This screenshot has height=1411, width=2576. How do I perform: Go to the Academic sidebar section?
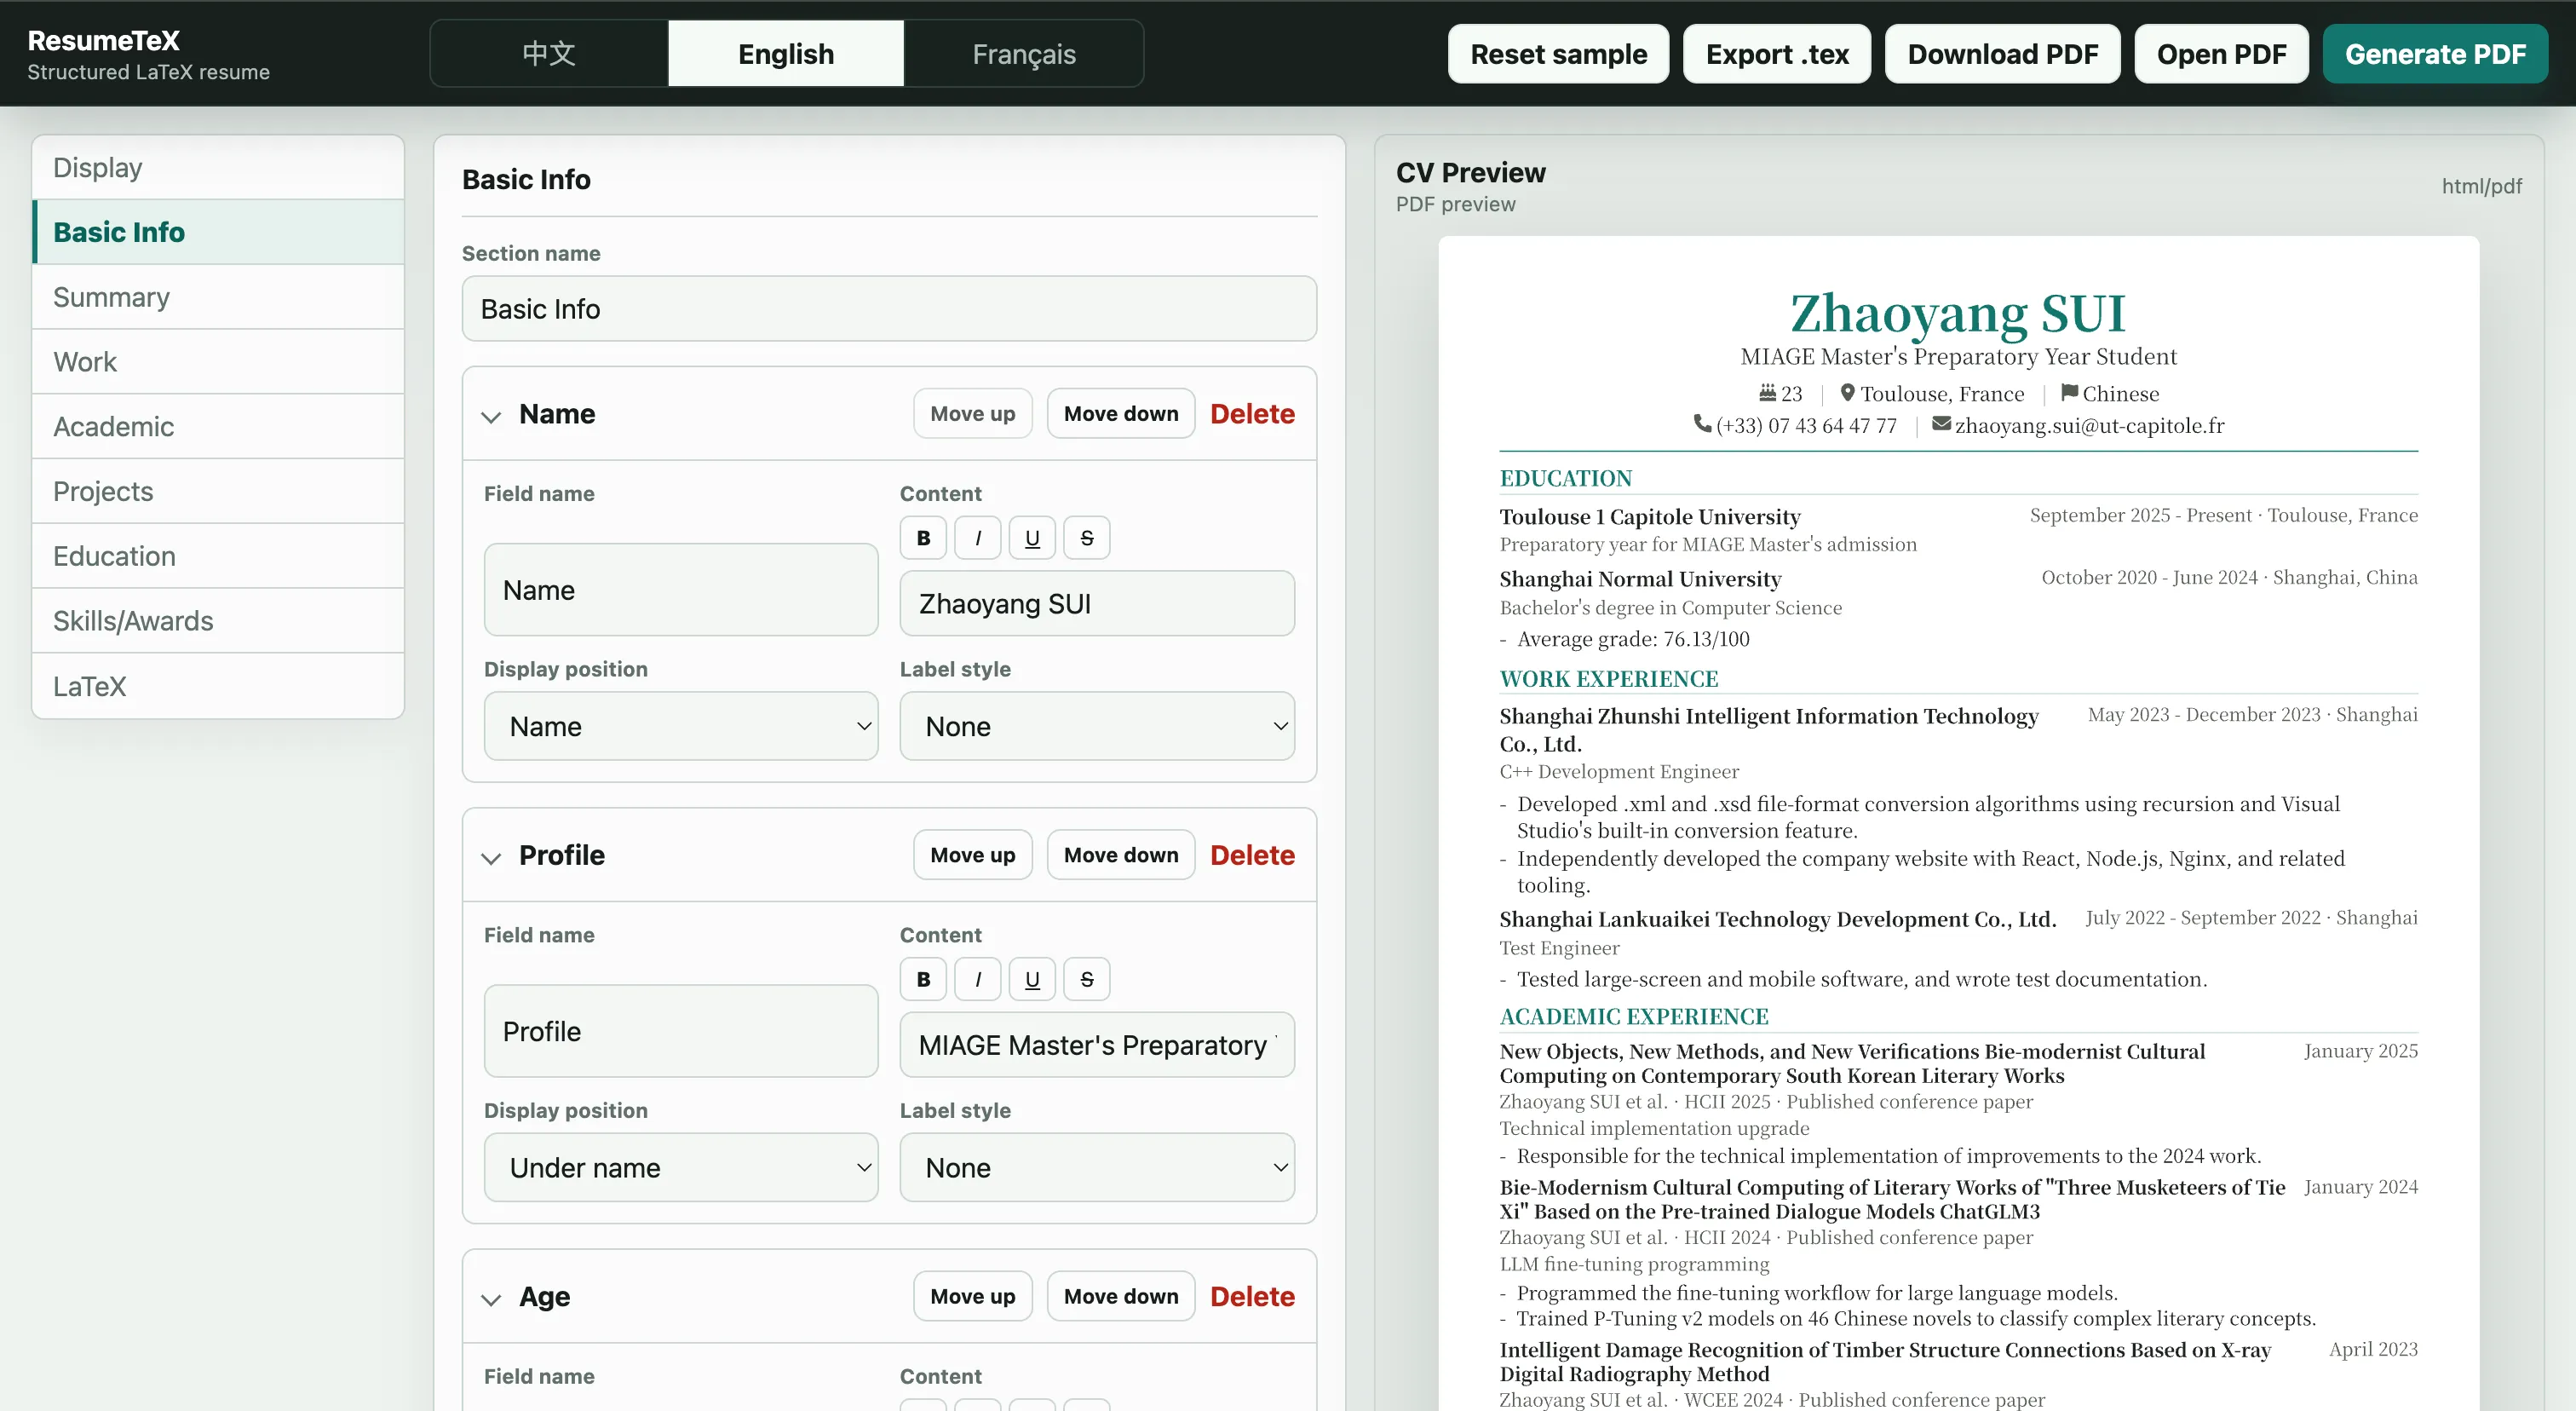[x=218, y=427]
